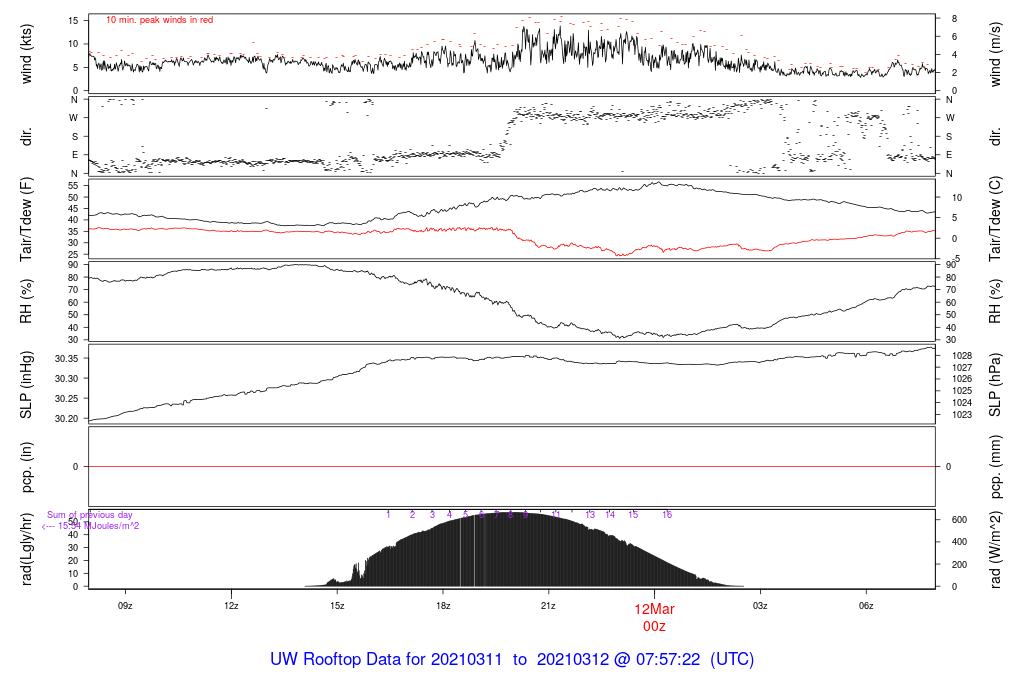Viewport: 1024px width, 700px height.
Task: Click the 'Tair/Tdew (C)' right axis label
Action: [996, 218]
